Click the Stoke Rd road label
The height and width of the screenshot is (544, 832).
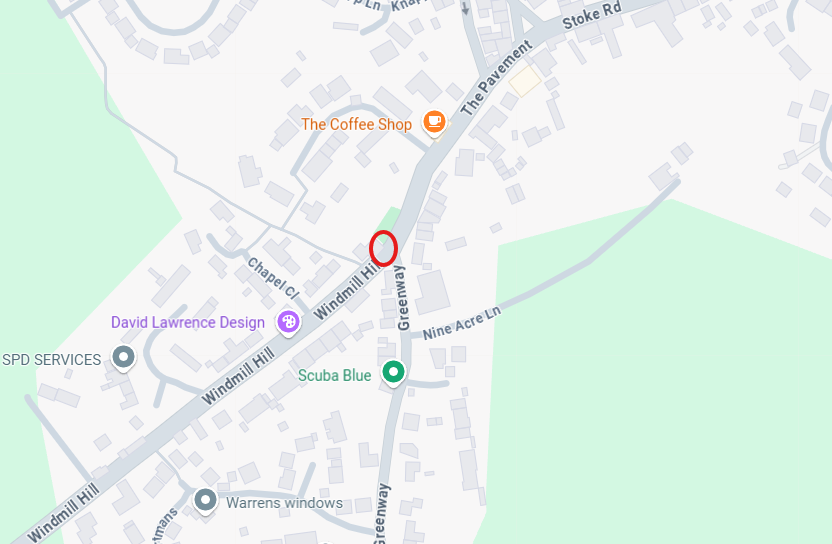pyautogui.click(x=592, y=15)
